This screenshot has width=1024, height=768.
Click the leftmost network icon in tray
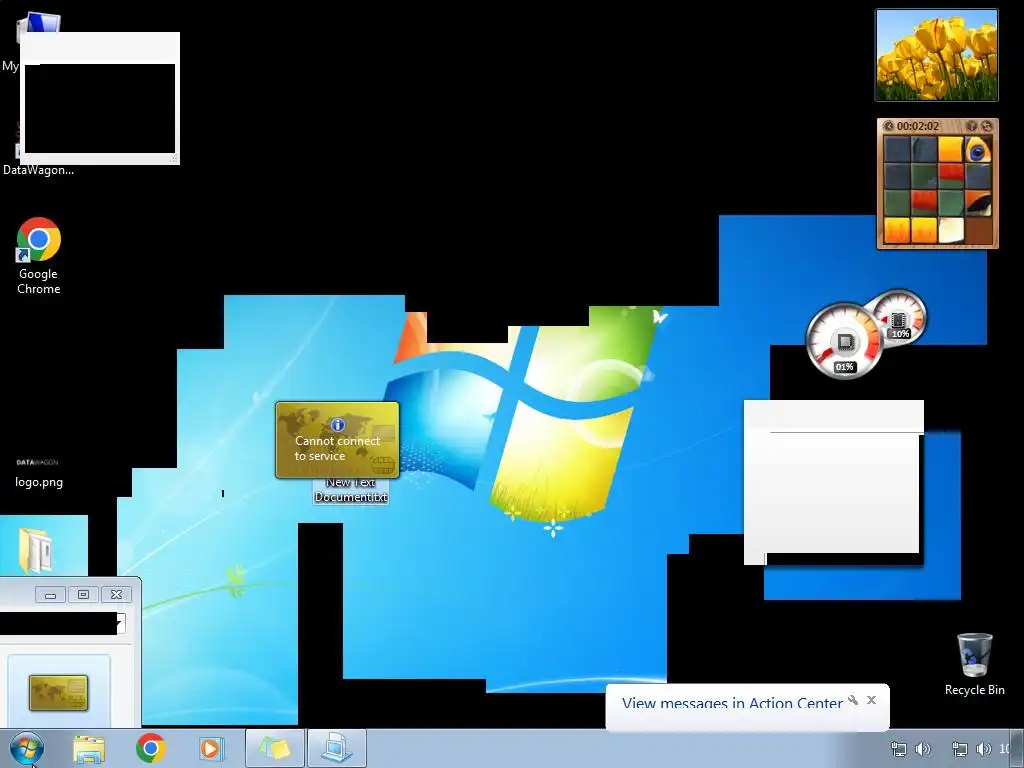pyautogui.click(x=899, y=749)
